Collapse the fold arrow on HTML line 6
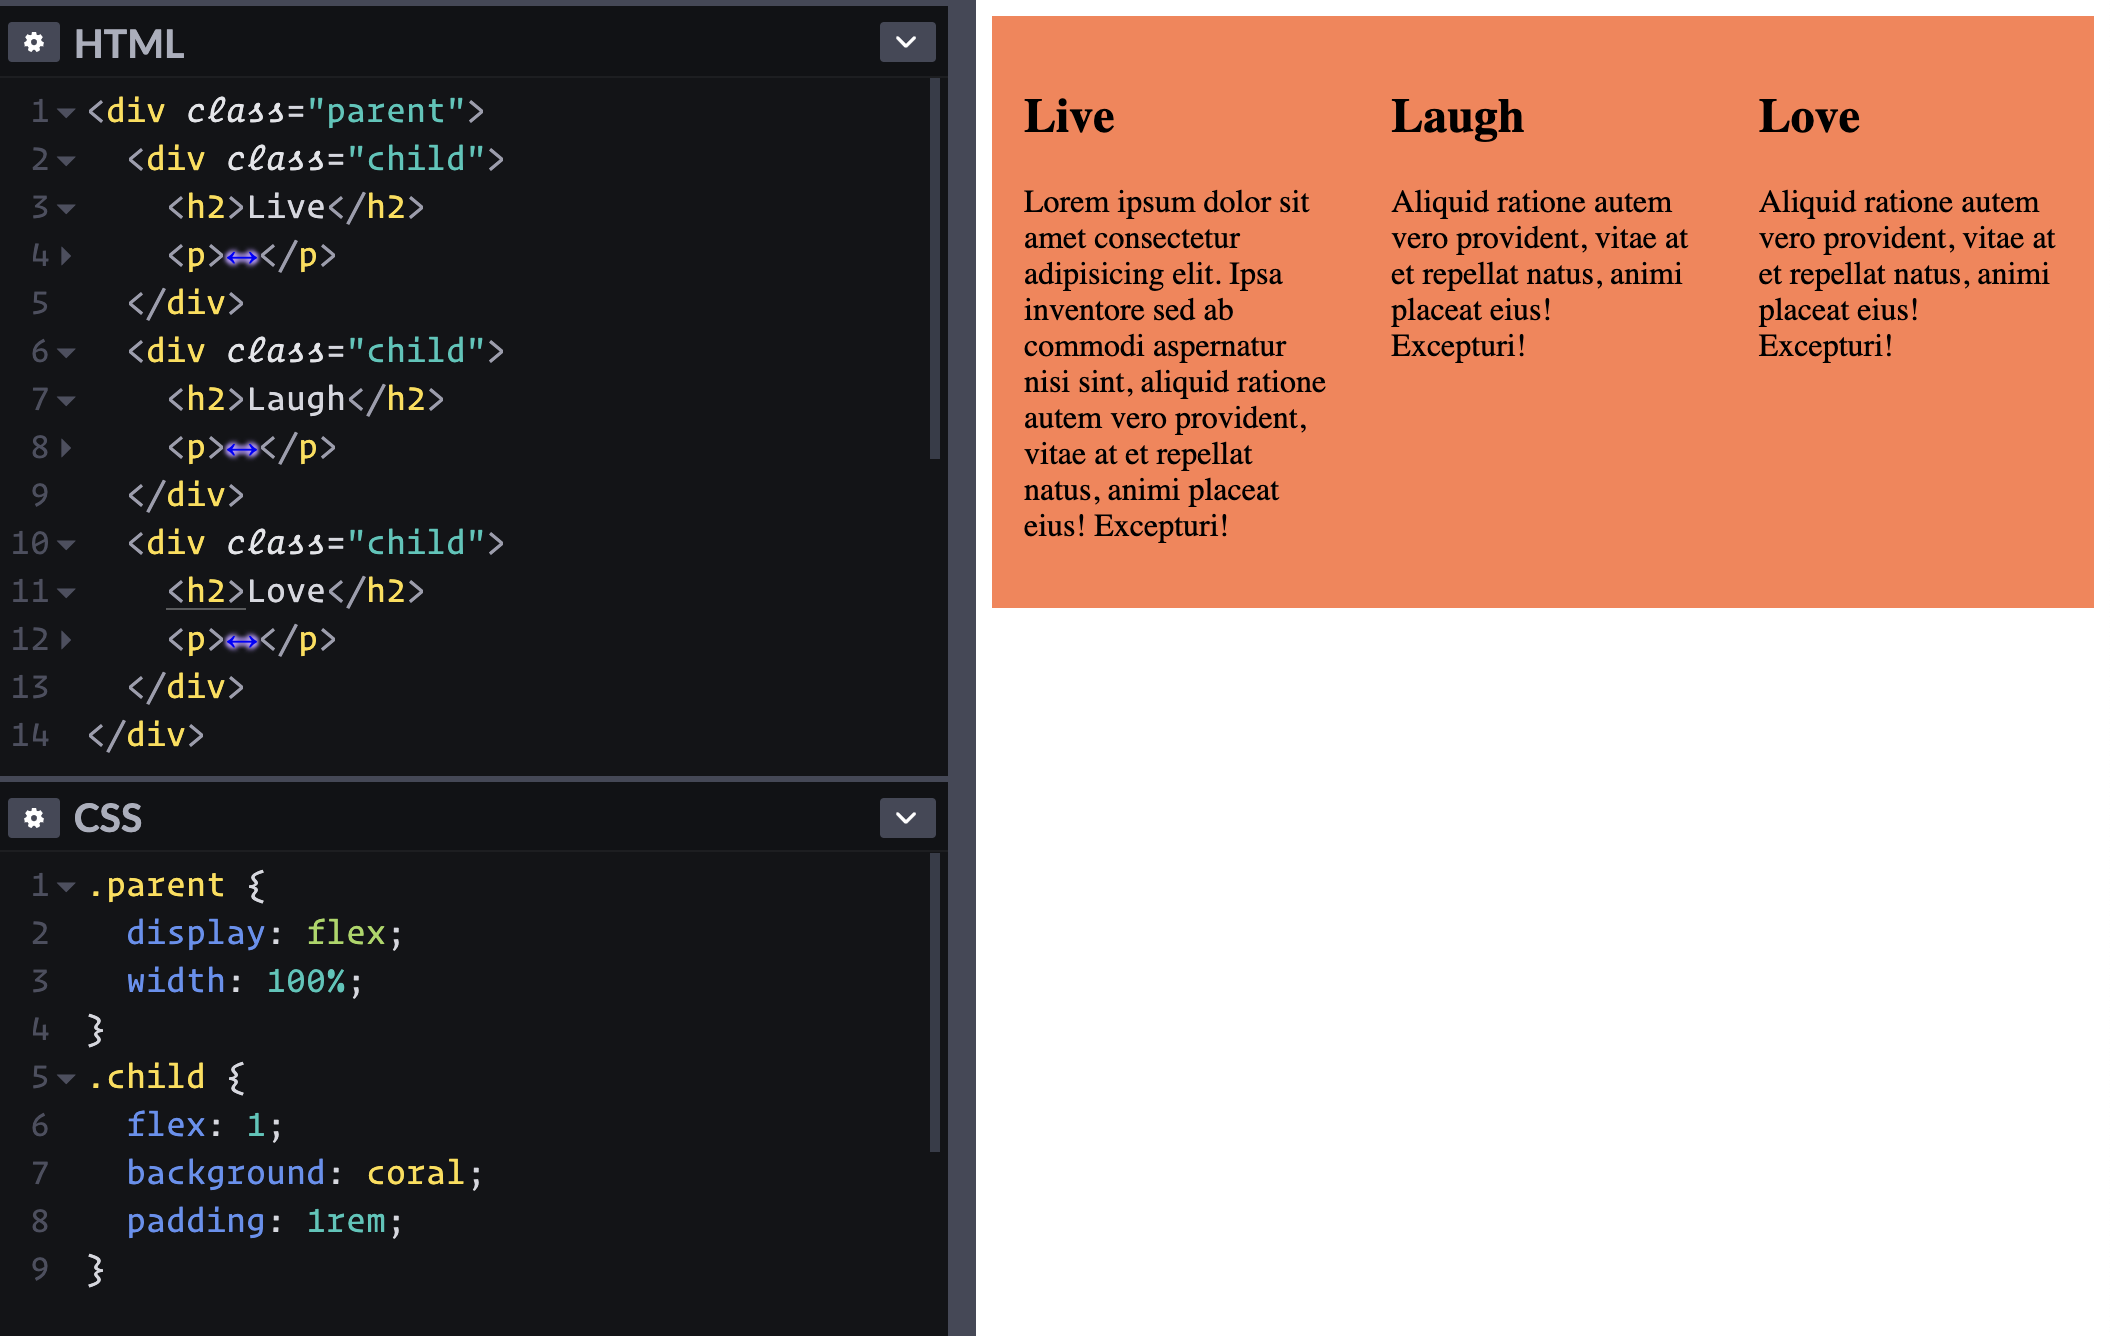 tap(66, 352)
